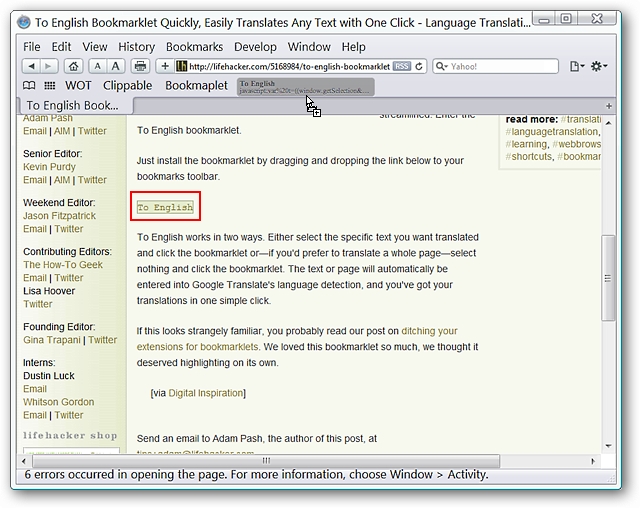Click Email link under Dustin Luck
This screenshot has width=640, height=508.
click(x=35, y=389)
